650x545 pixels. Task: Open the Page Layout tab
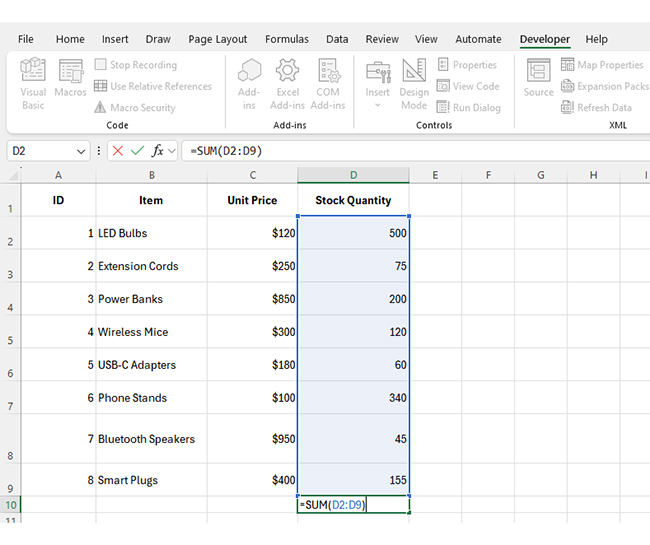coord(217,39)
